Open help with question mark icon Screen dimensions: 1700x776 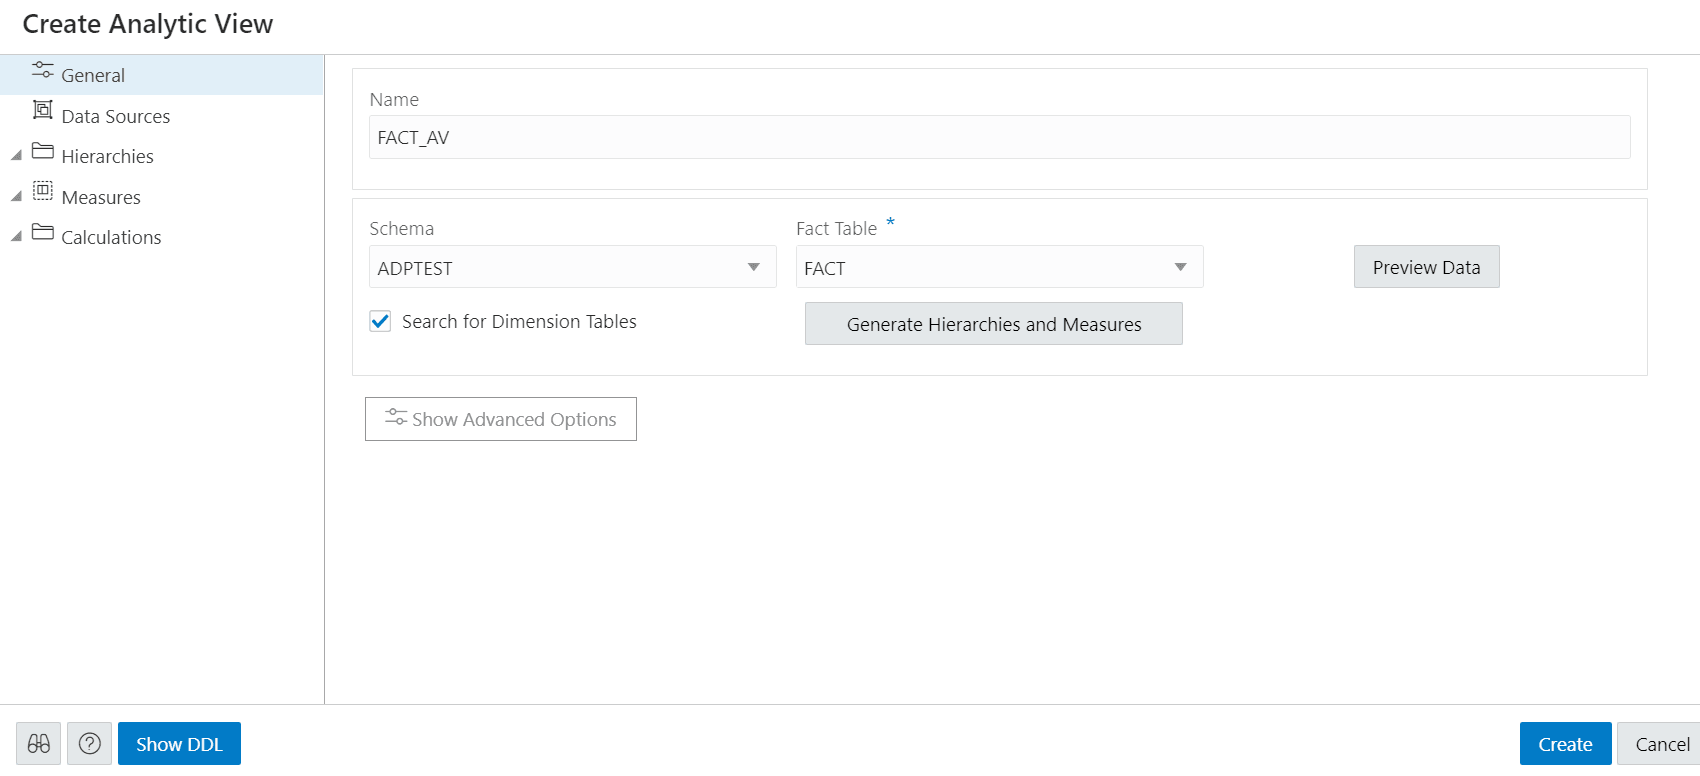pos(89,744)
